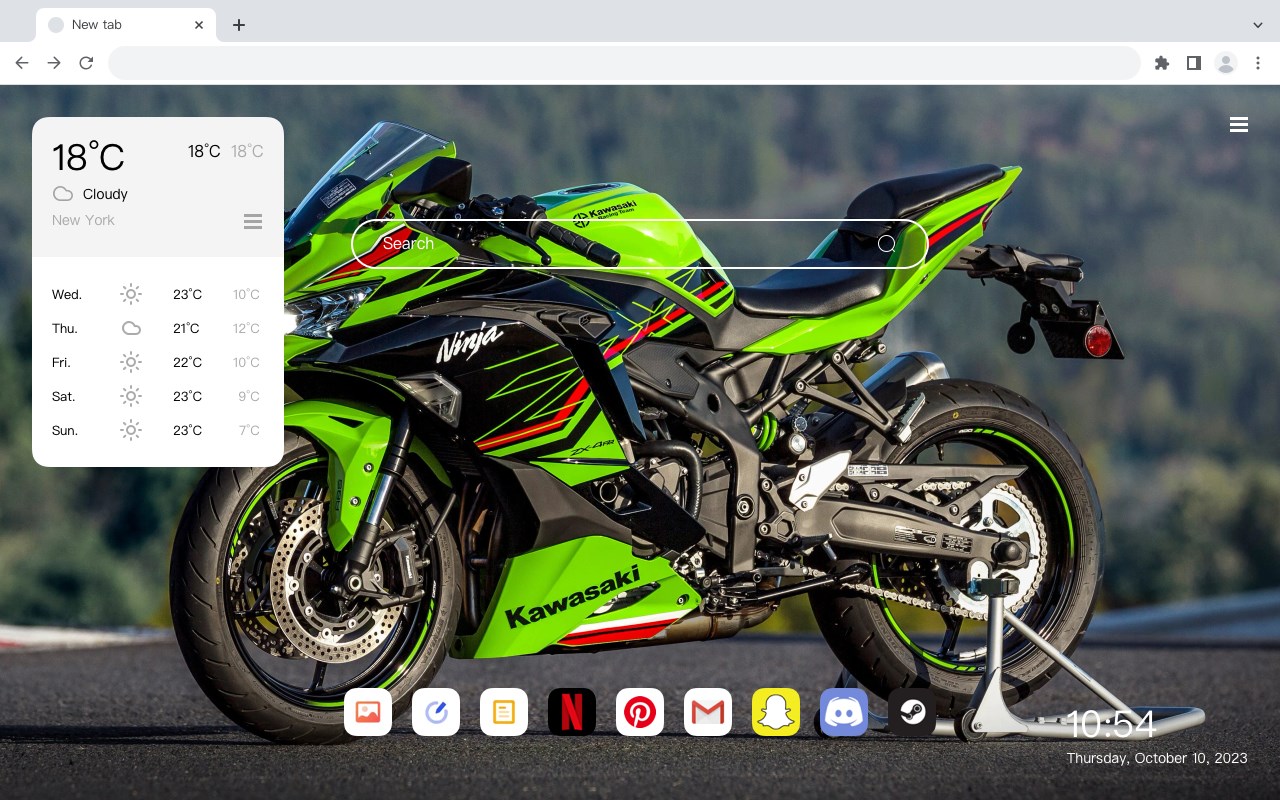The image size is (1280, 800).
Task: Open the Snapchat shortcut
Action: tap(776, 712)
